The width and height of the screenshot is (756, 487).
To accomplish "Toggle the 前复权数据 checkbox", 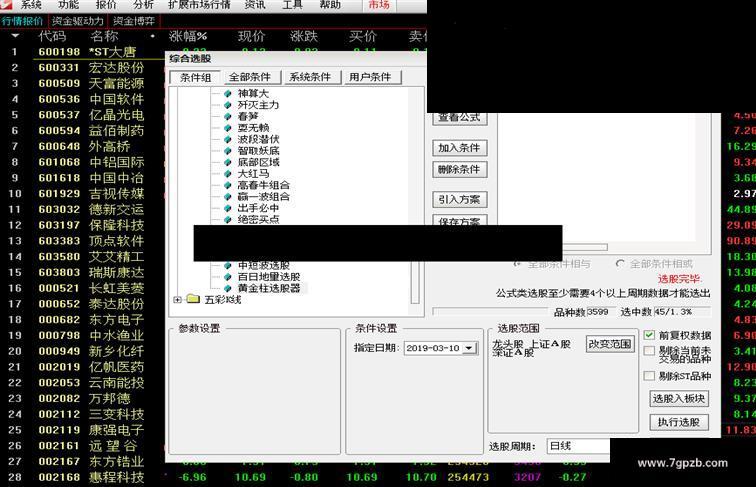I will (x=649, y=335).
